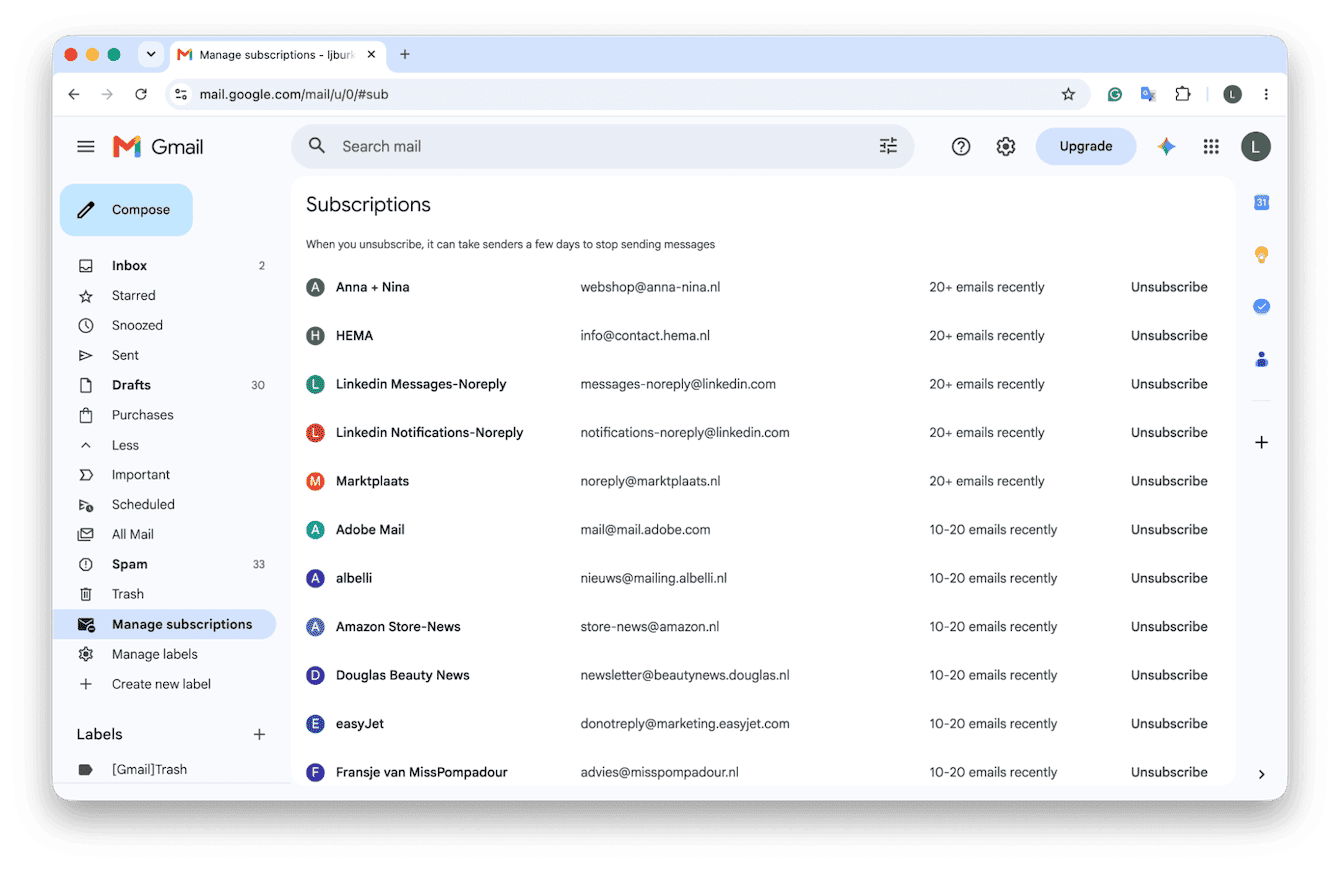1340x870 pixels.
Task: Open Google Calendar side panel icon
Action: [1262, 203]
